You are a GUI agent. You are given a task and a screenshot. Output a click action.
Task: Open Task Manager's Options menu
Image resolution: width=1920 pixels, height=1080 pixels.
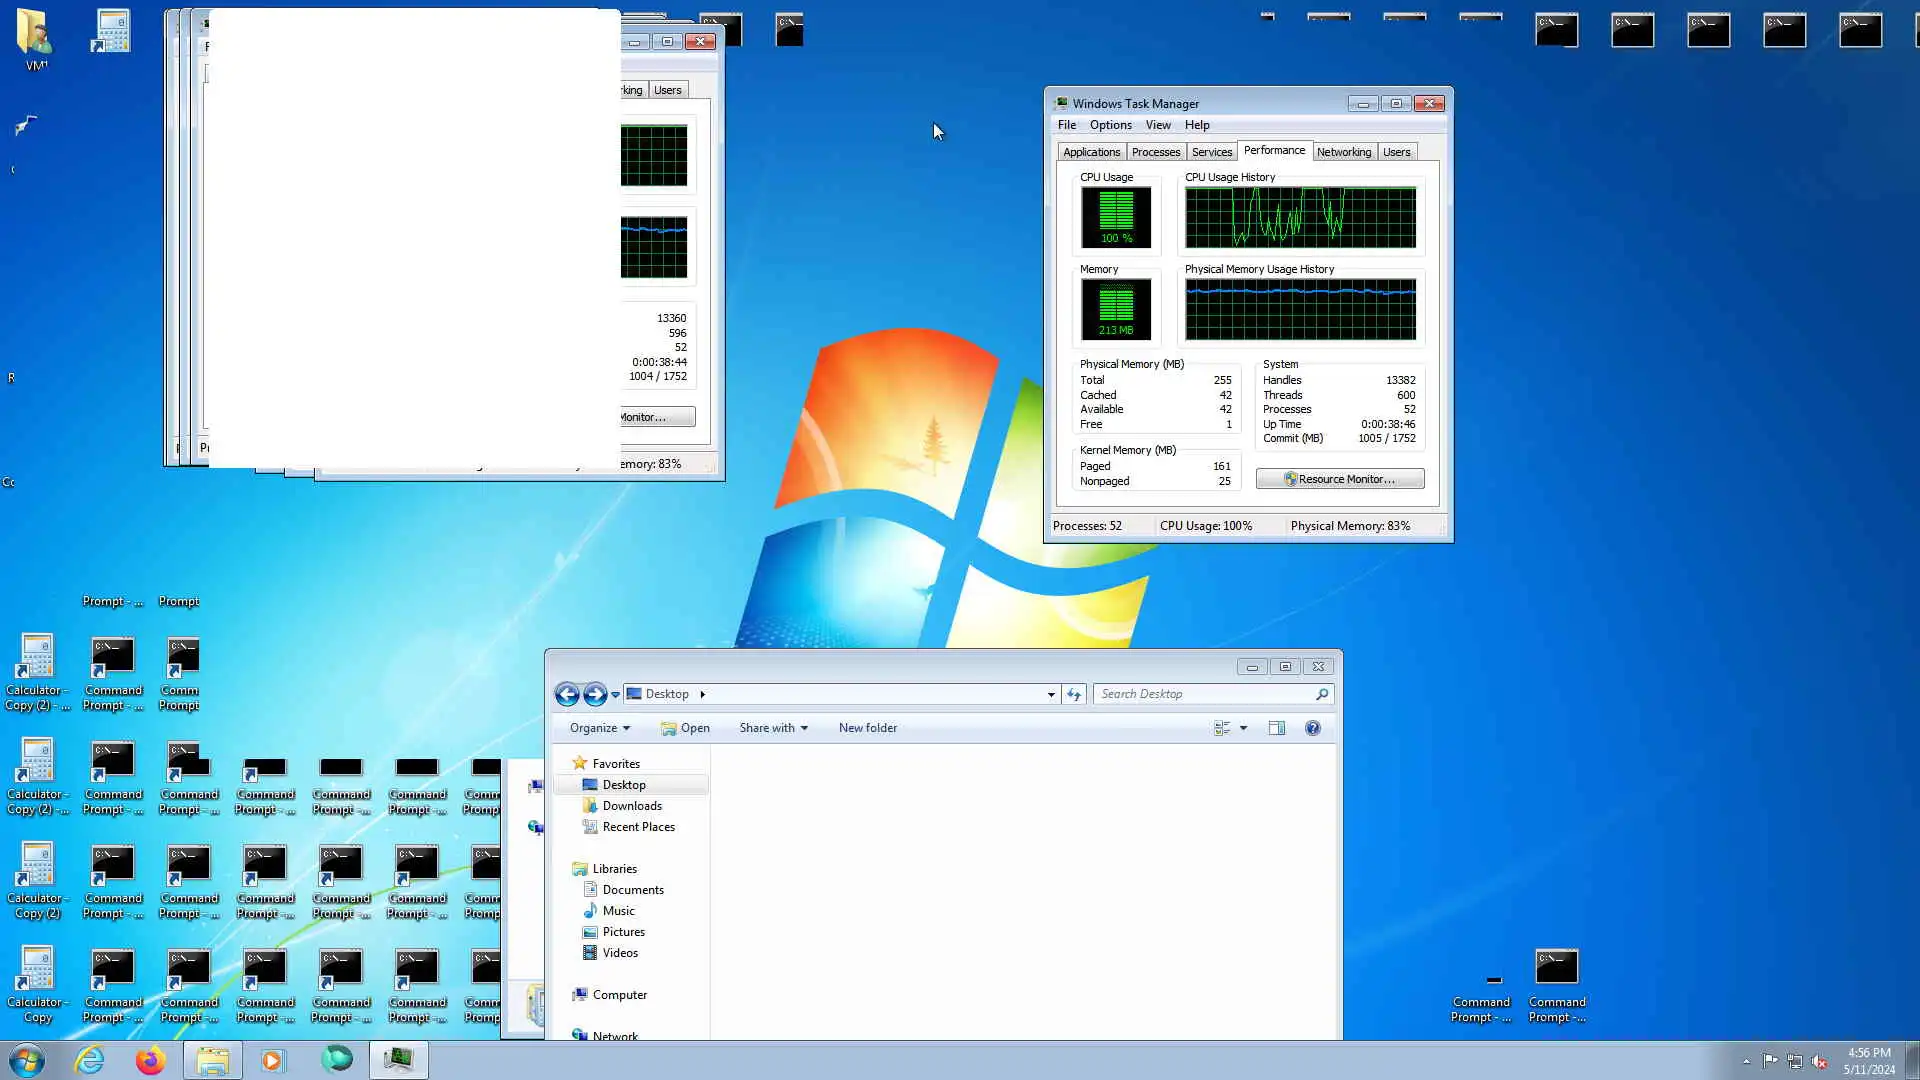coord(1110,125)
